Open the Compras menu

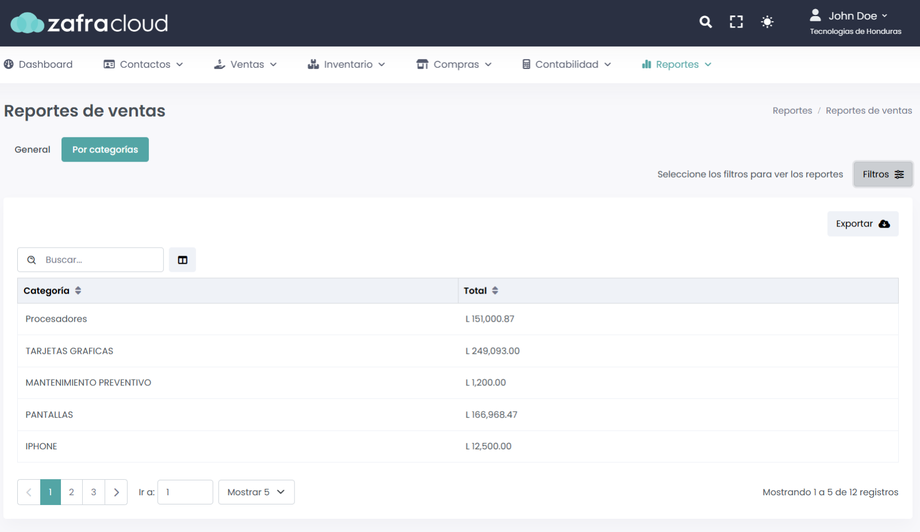(454, 65)
